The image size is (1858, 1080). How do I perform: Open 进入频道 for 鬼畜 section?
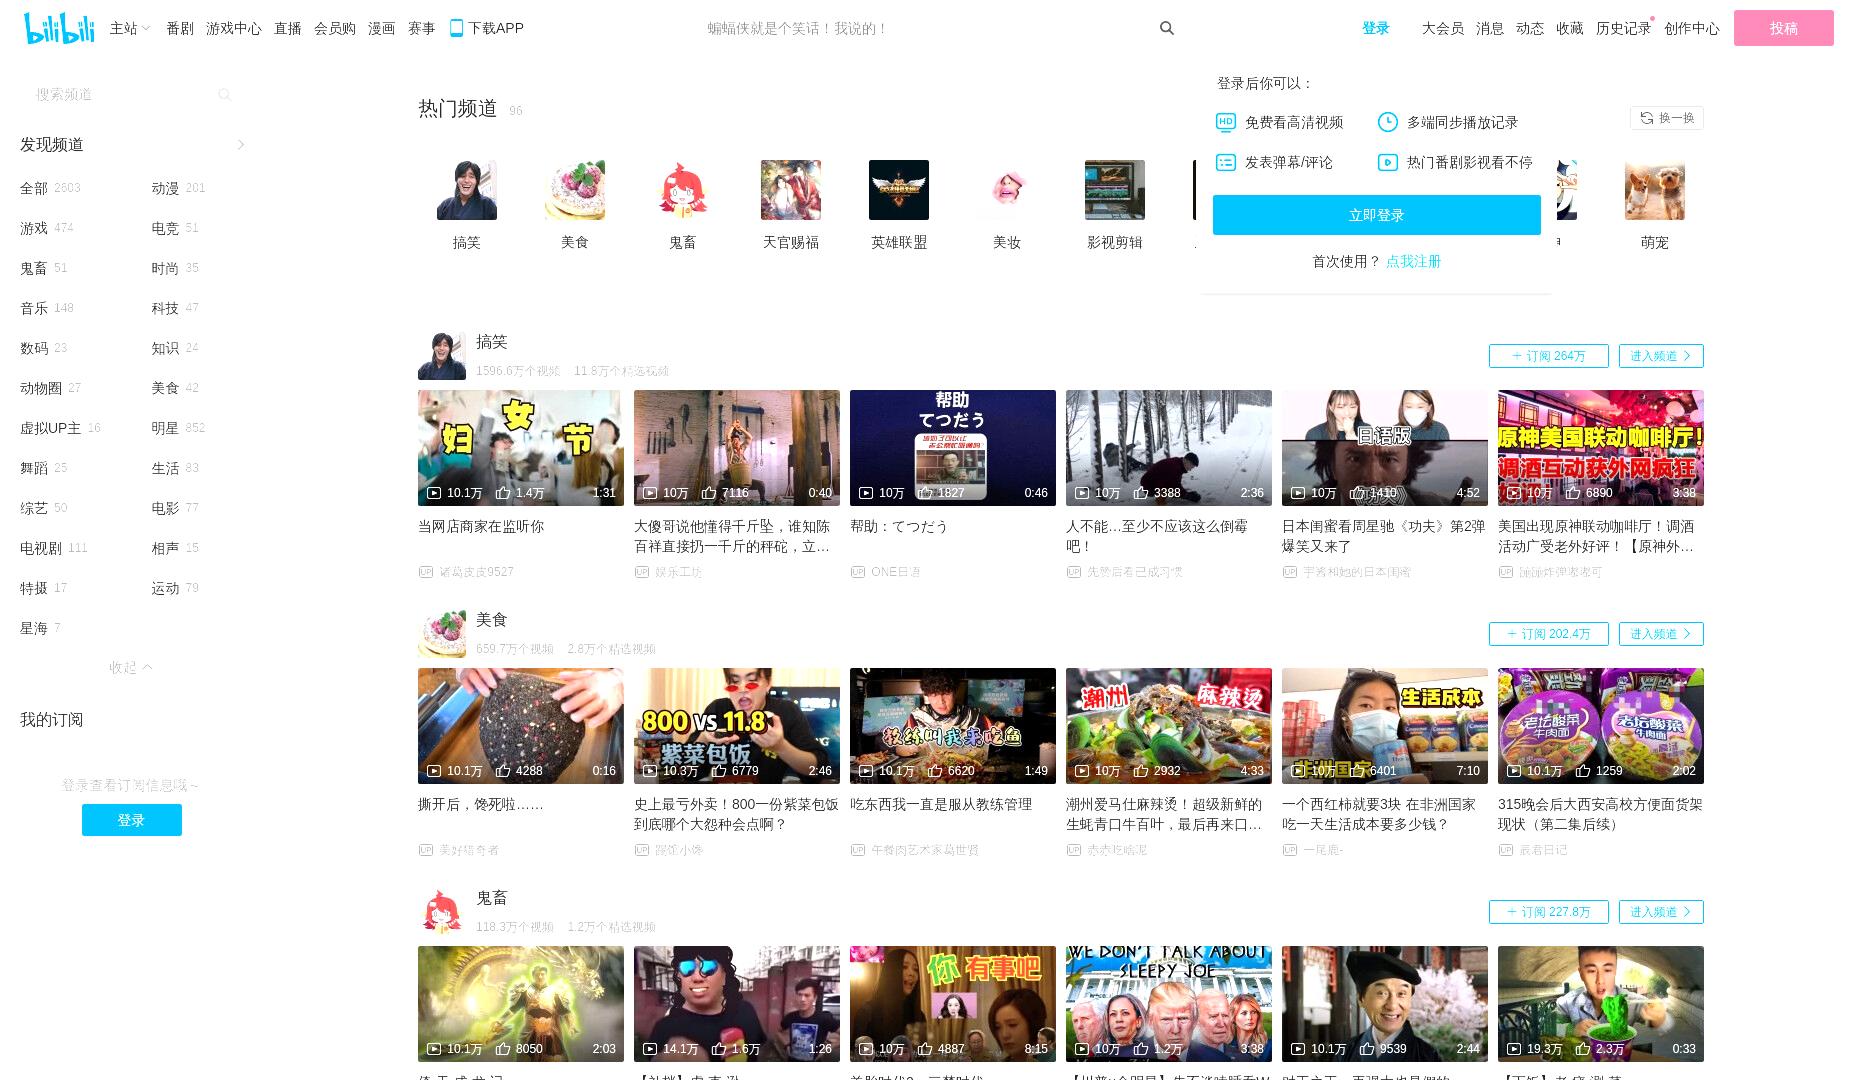pyautogui.click(x=1661, y=912)
